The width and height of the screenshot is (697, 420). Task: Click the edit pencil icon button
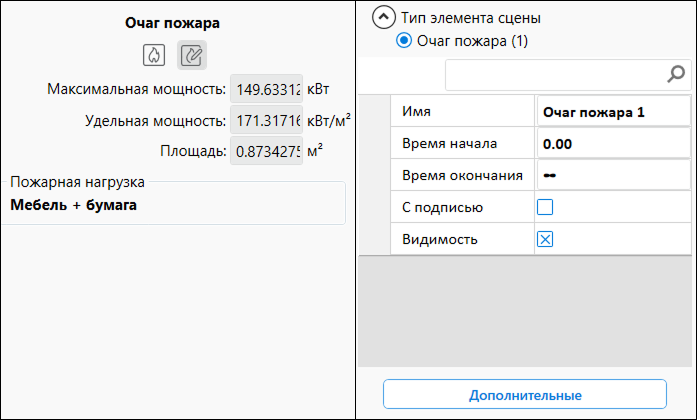(192, 55)
